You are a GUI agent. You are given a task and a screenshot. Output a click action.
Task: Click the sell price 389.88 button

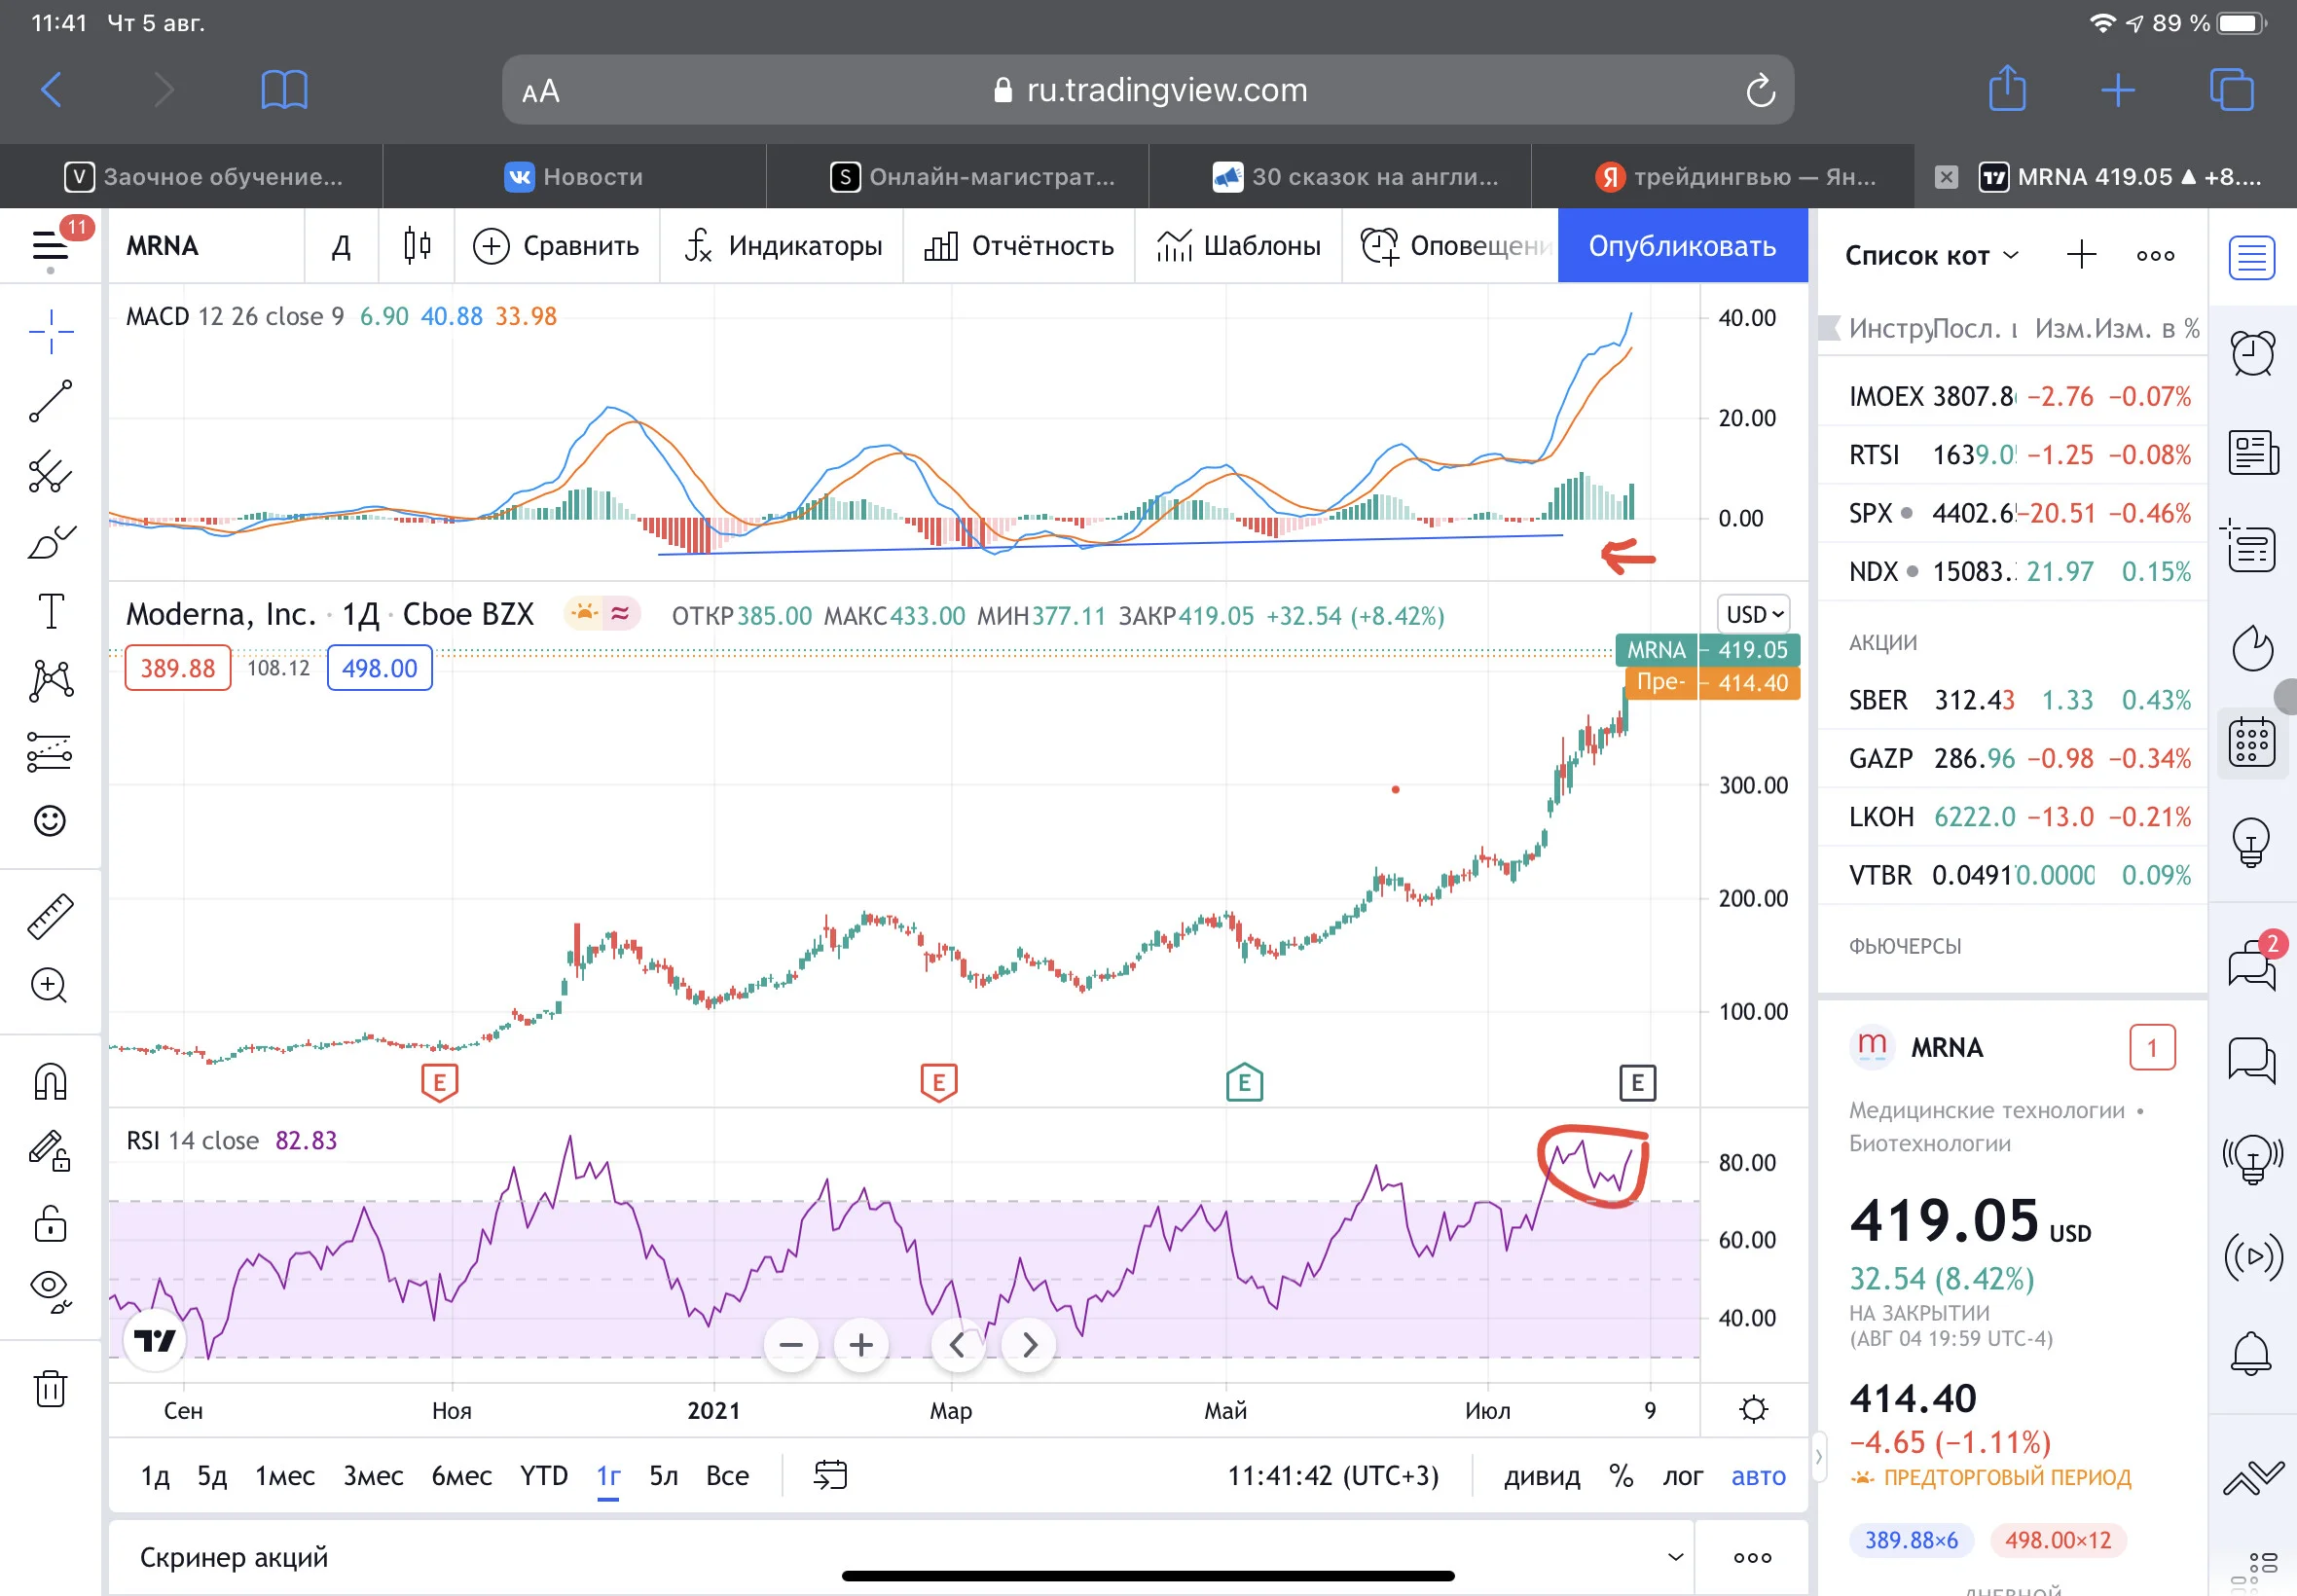[177, 668]
